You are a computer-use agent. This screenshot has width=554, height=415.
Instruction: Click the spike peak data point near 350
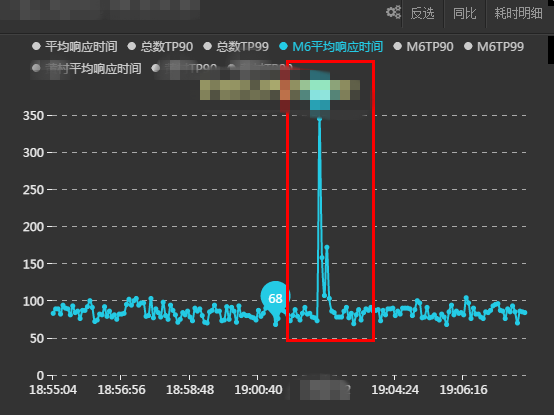(x=319, y=119)
